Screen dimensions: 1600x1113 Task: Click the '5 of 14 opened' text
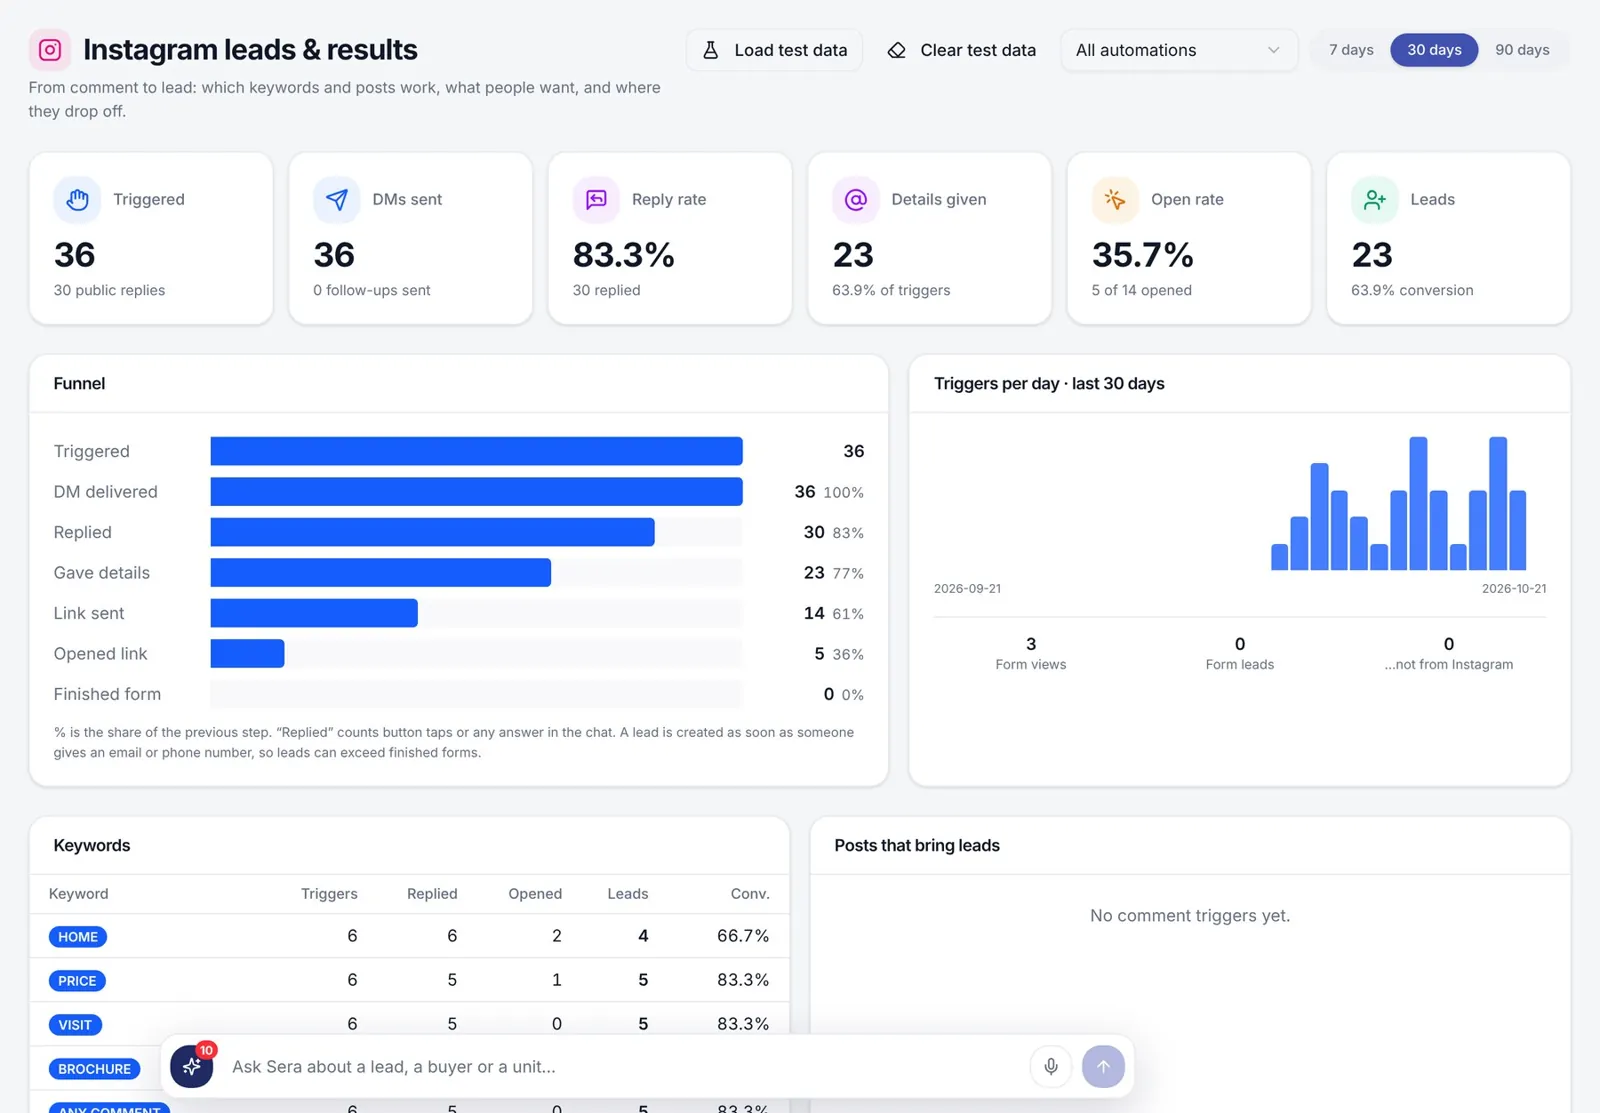1141,290
